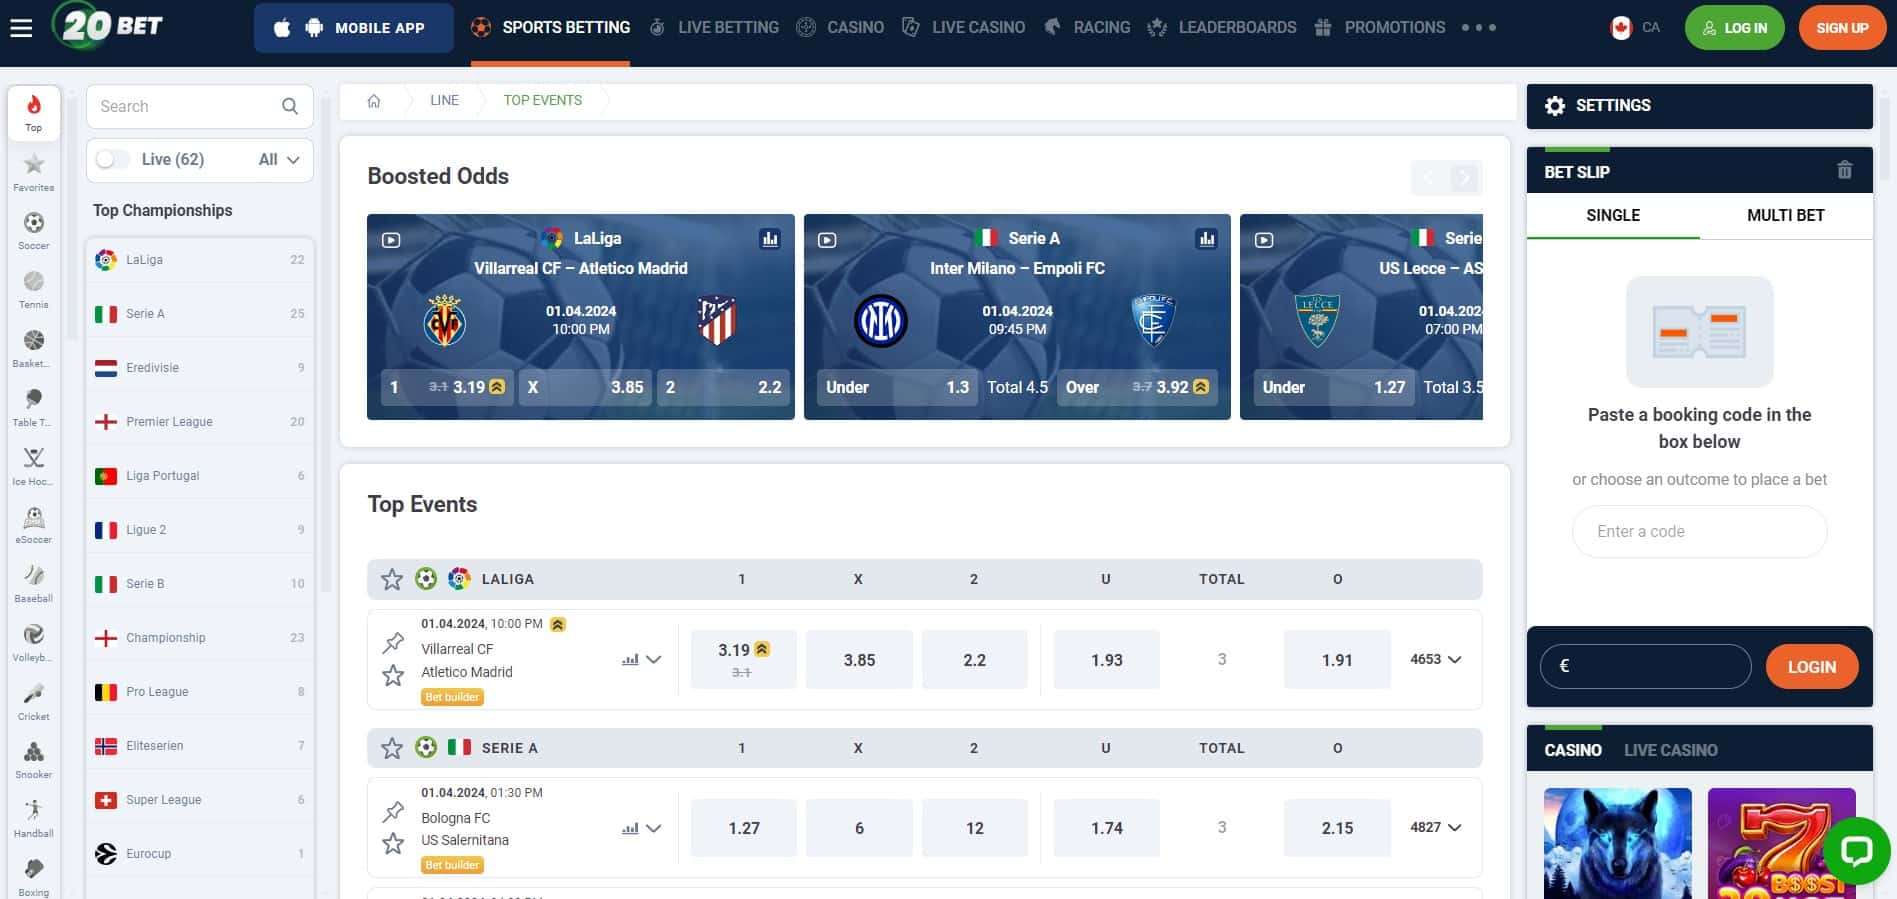The height and width of the screenshot is (899, 1897).
Task: Pin the Villarreal CF match
Action: [x=393, y=643]
